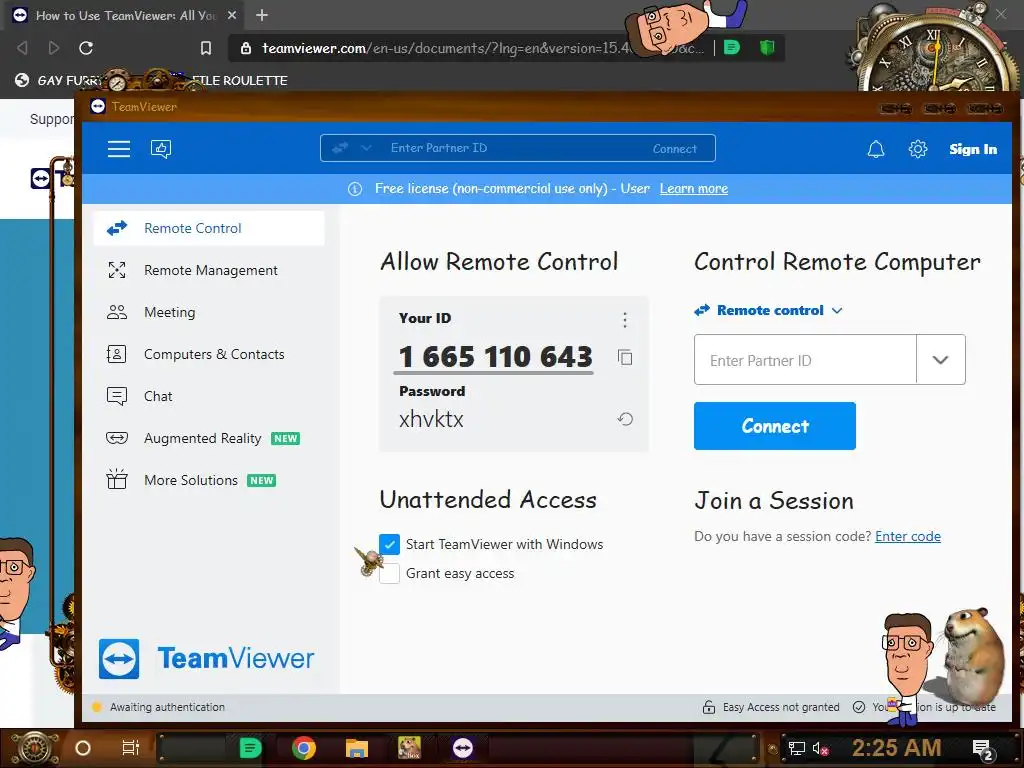Open a new browser tab
1024x768 pixels.
pos(262,15)
